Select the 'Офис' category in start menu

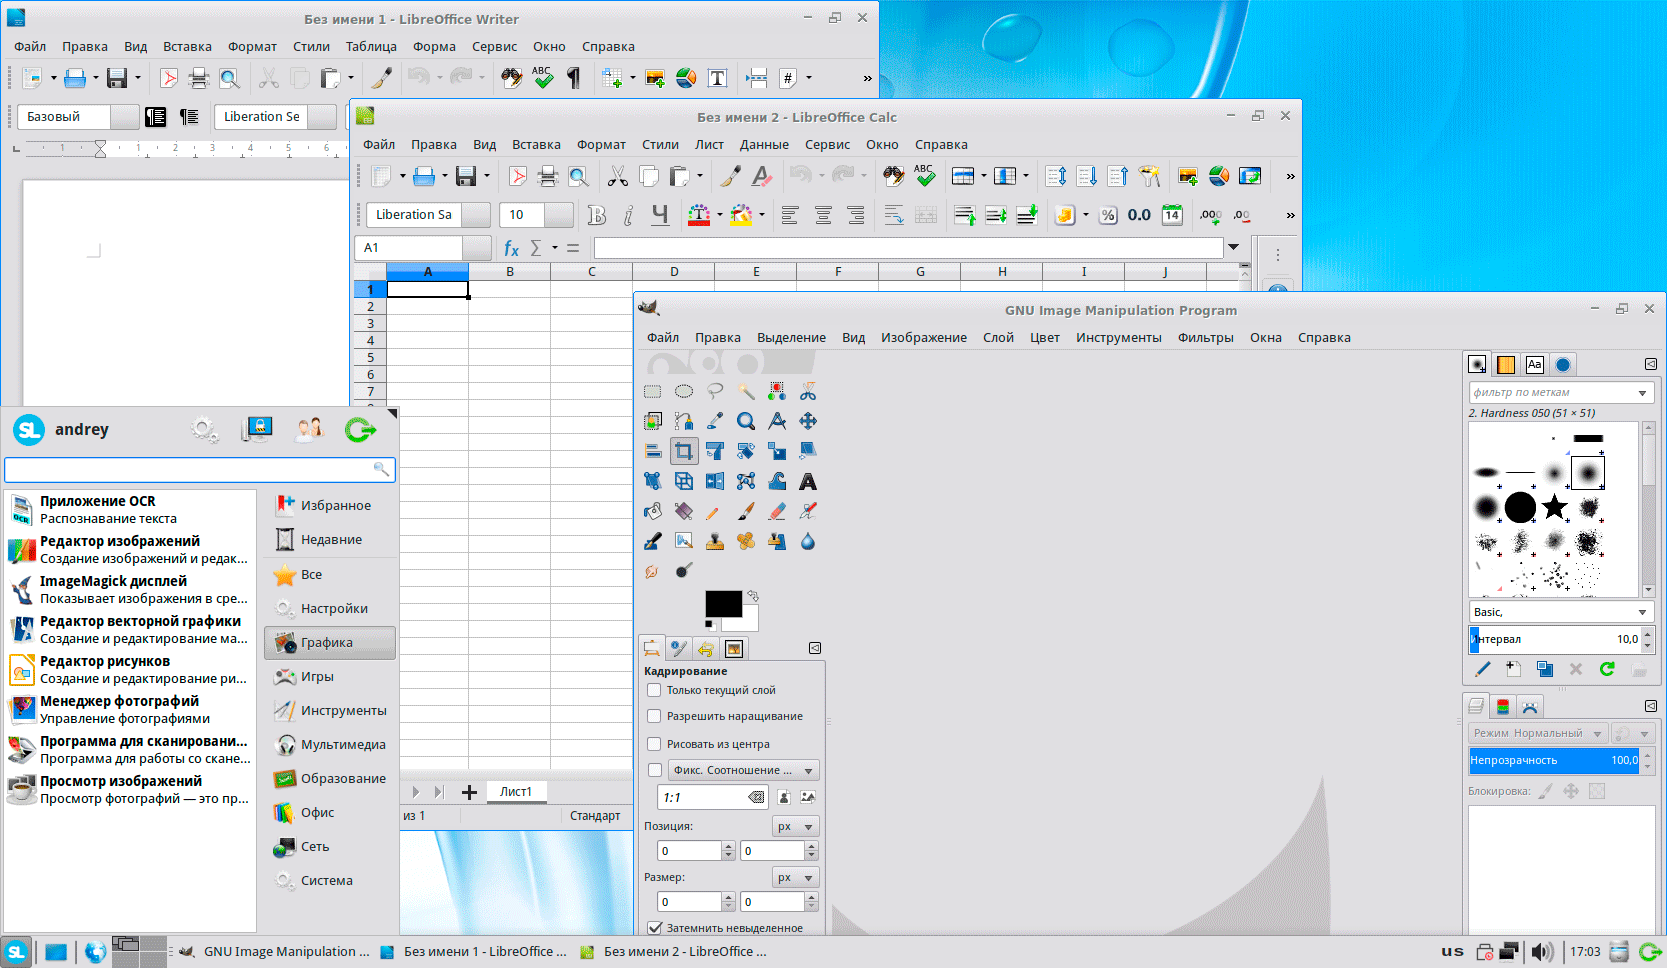pos(318,813)
